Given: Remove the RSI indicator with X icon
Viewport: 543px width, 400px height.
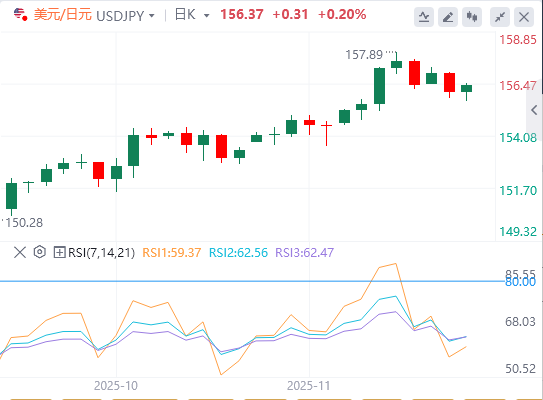Looking at the screenshot, I should coord(20,252).
